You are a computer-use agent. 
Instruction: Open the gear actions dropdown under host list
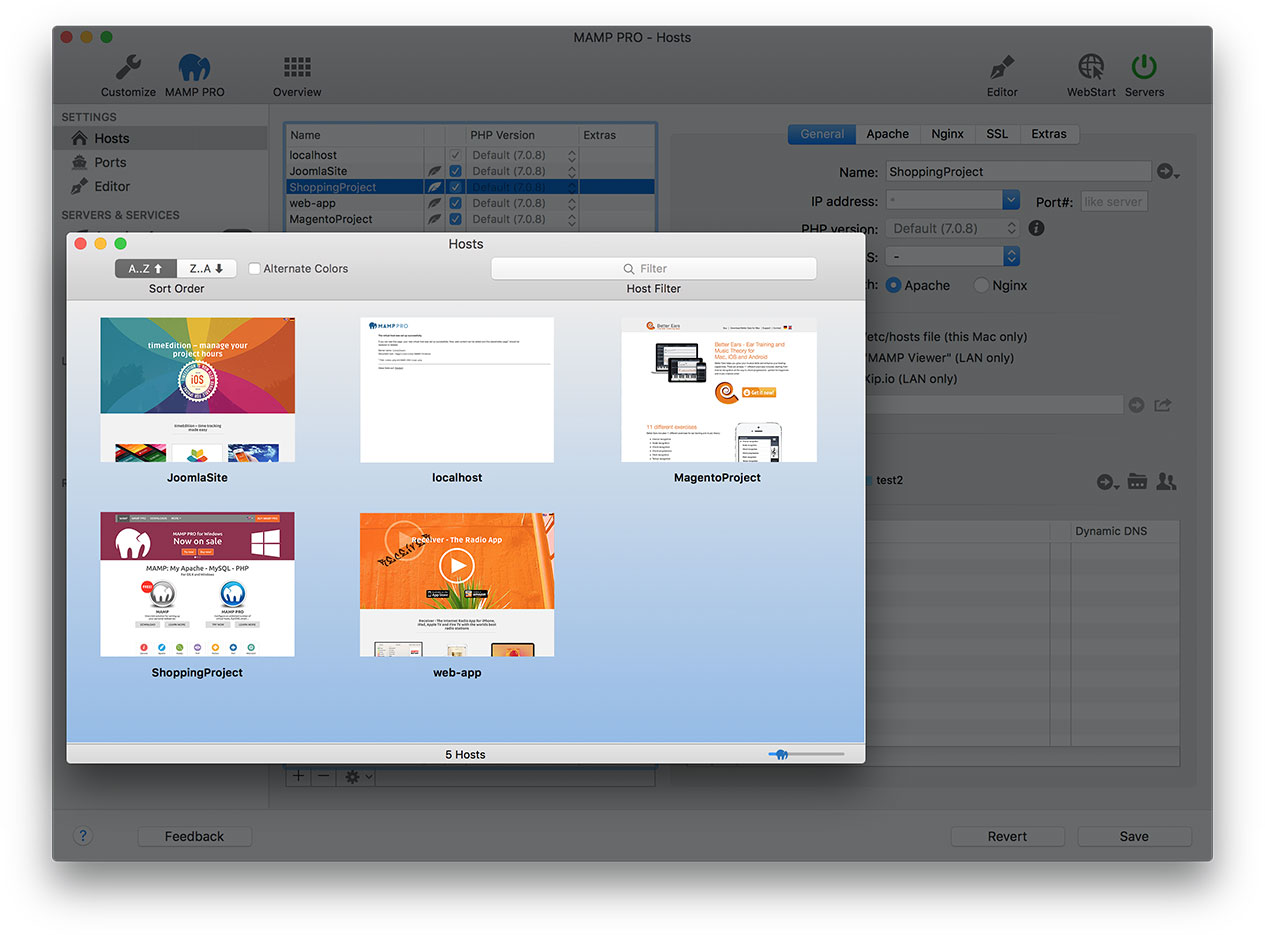coord(356,776)
